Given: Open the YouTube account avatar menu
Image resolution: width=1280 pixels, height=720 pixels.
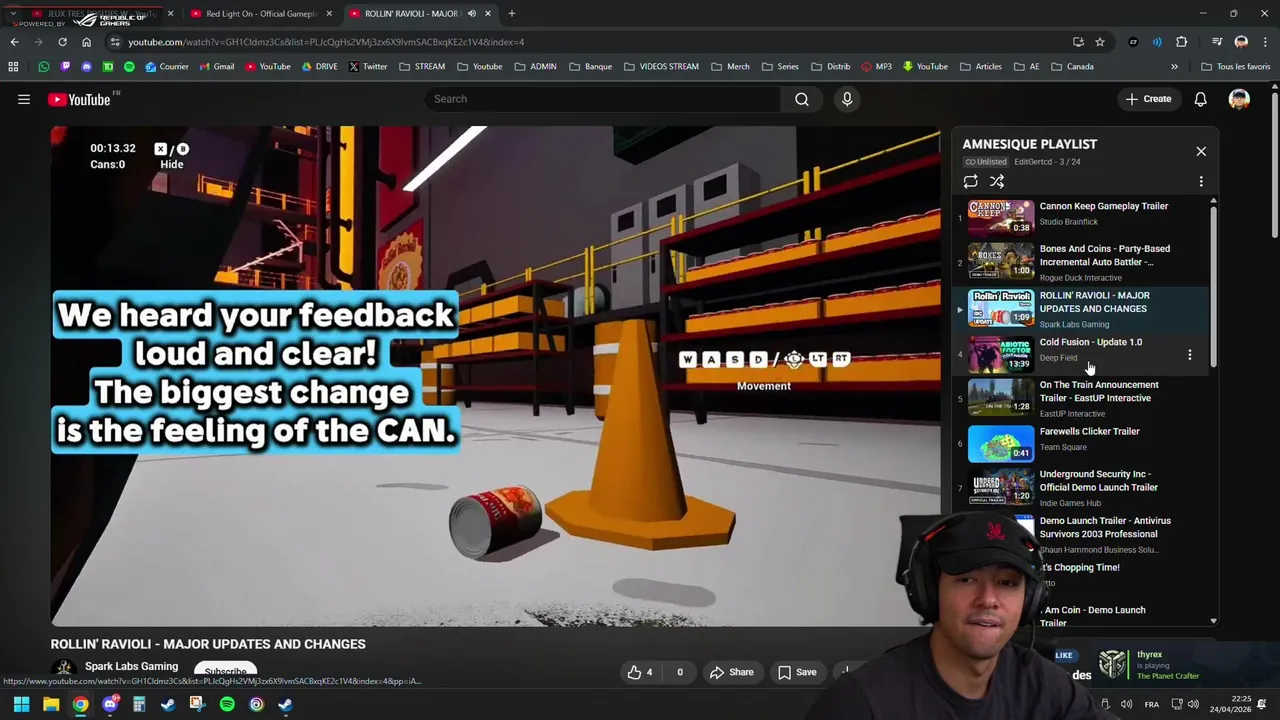Looking at the screenshot, I should point(1239,99).
